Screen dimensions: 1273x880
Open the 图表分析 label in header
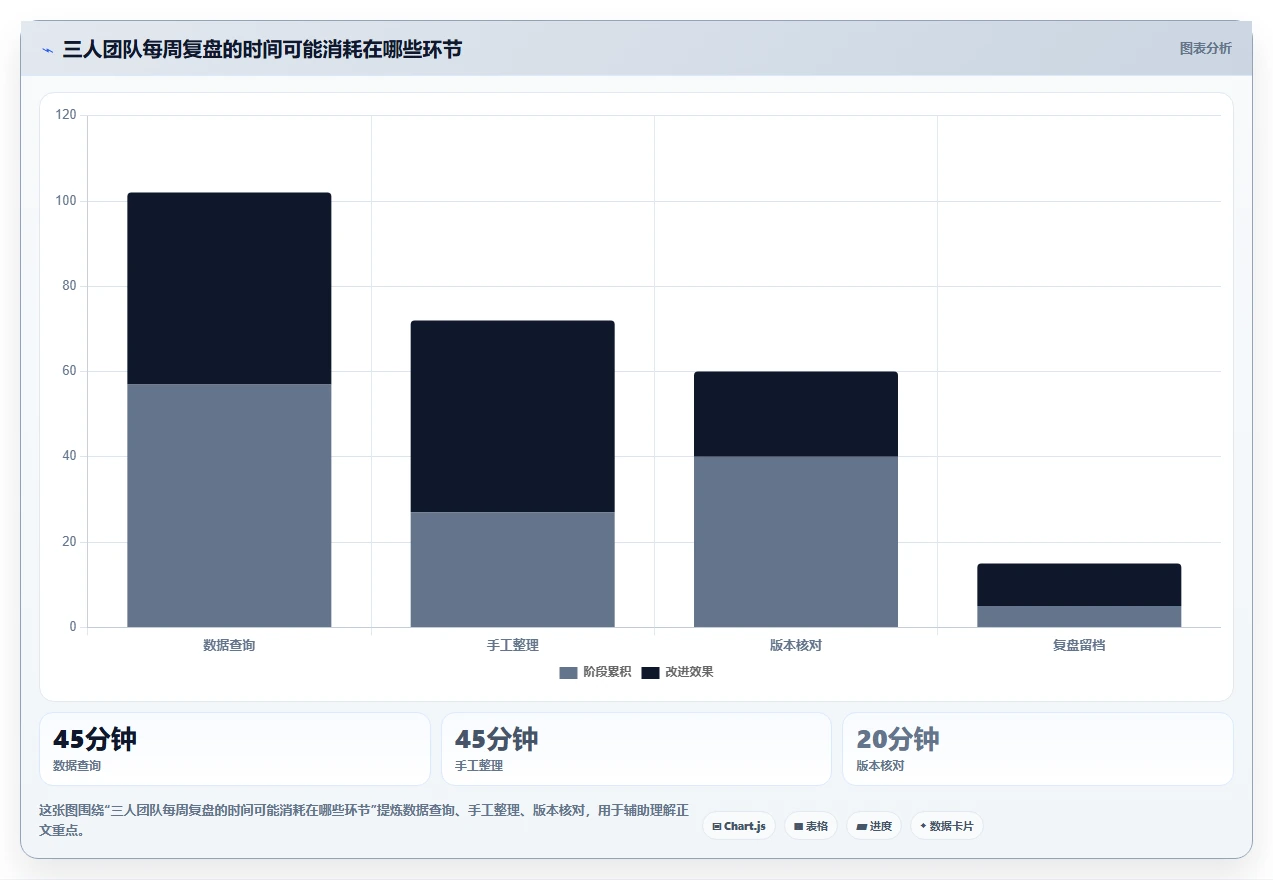click(1205, 48)
